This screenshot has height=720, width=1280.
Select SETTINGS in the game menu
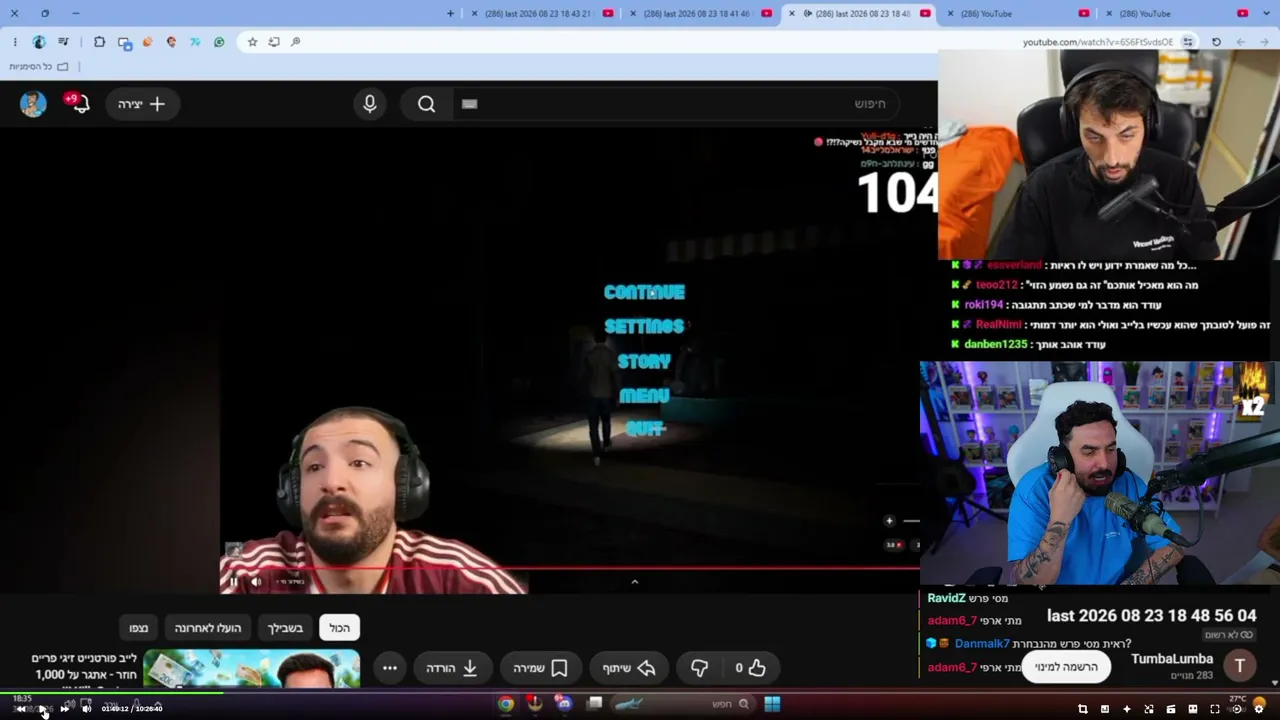tap(644, 326)
